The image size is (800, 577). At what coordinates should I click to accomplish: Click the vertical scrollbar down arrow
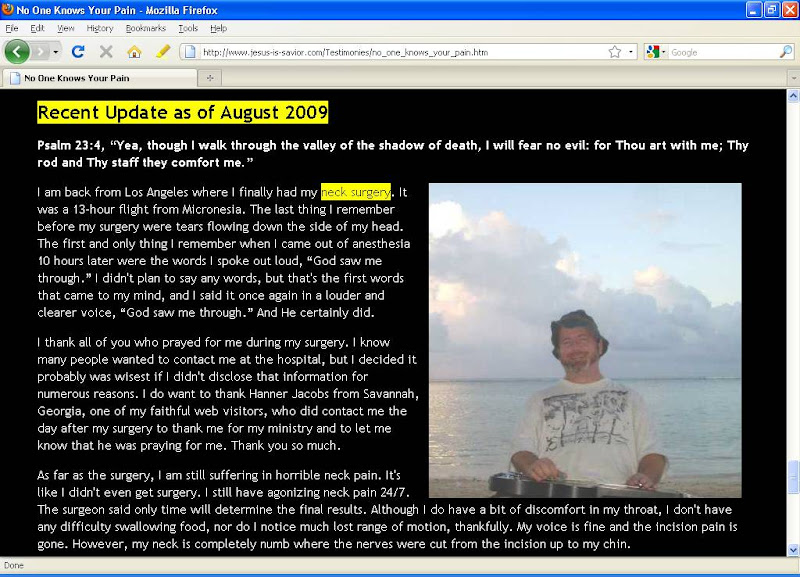(792, 548)
